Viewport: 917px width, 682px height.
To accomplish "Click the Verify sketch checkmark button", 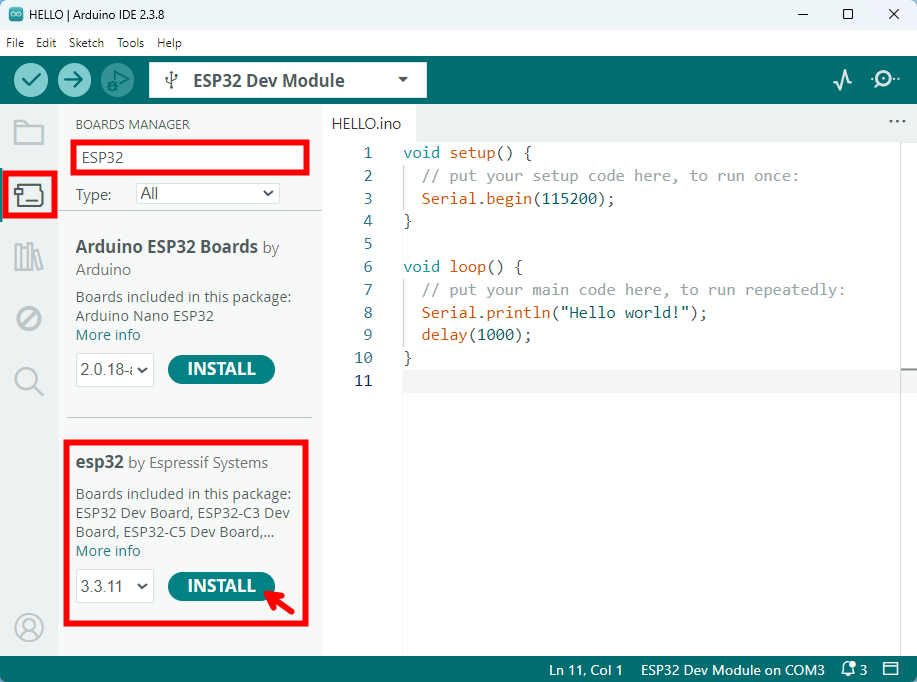I will (x=31, y=80).
